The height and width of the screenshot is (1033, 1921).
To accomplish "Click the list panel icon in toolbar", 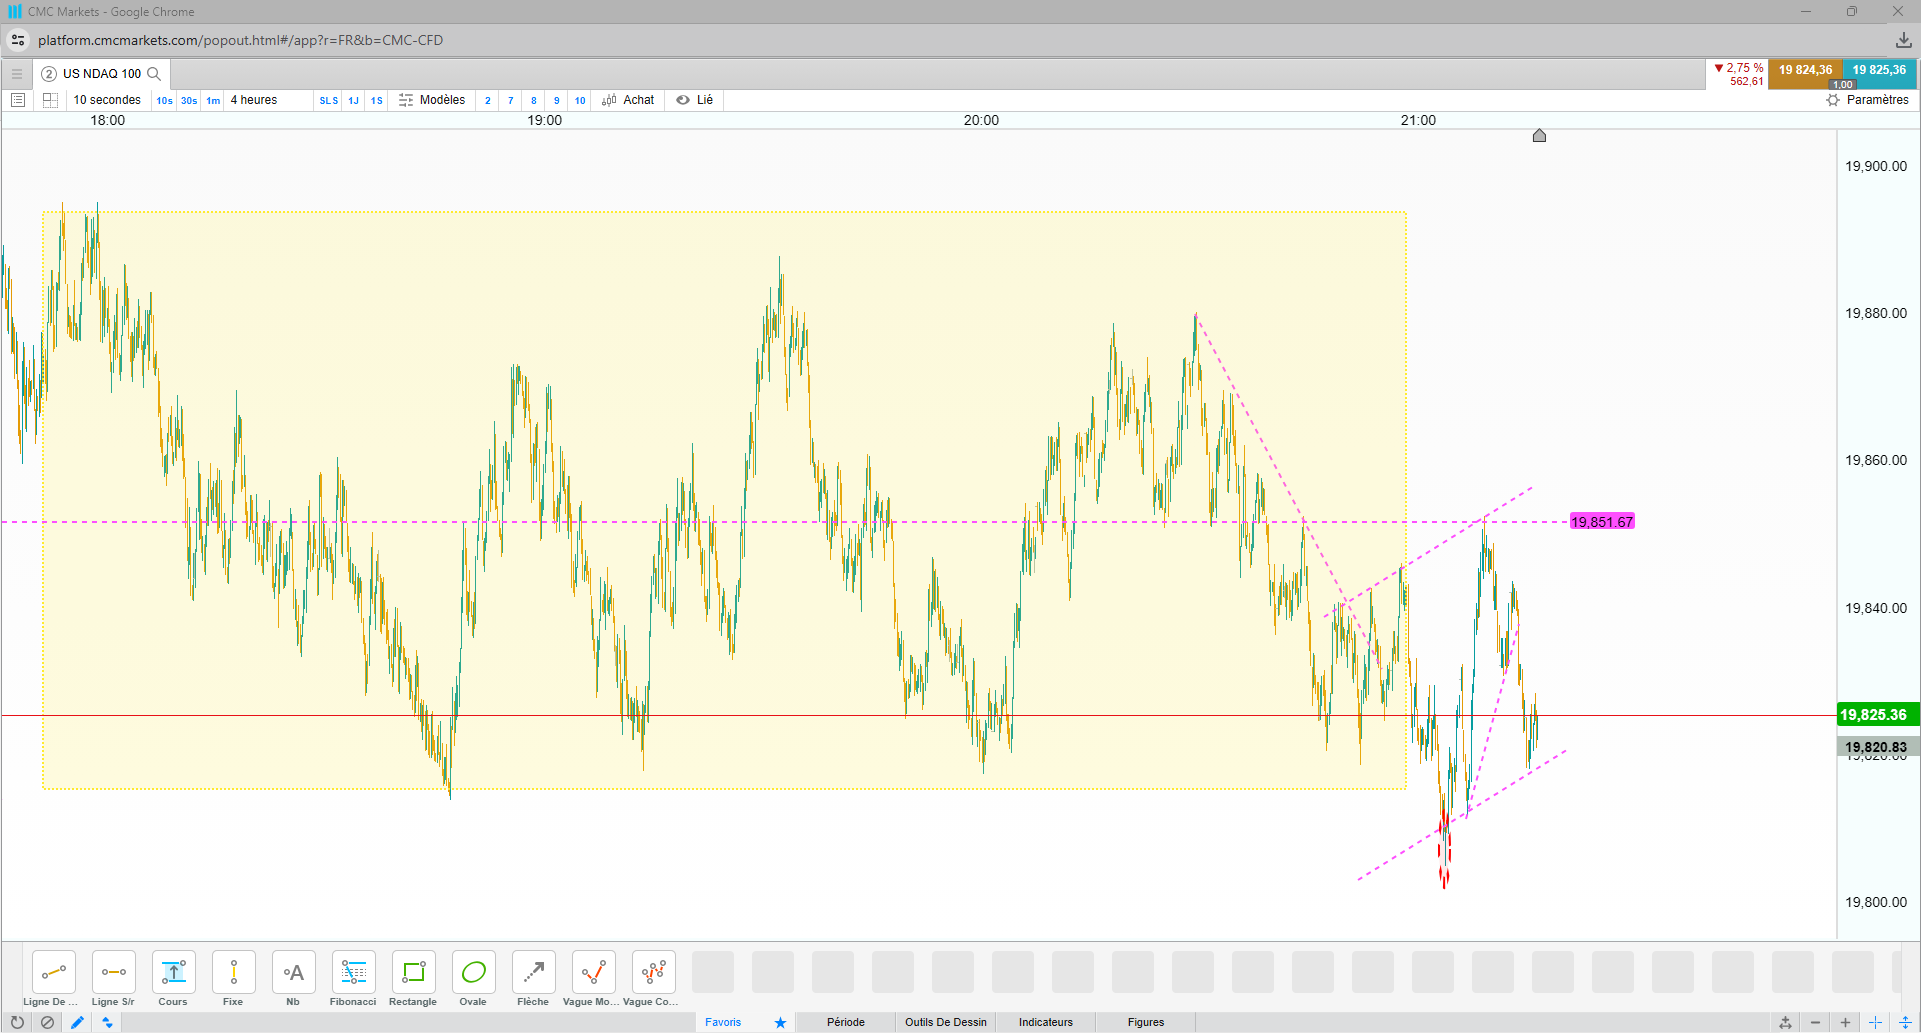I will tap(17, 100).
